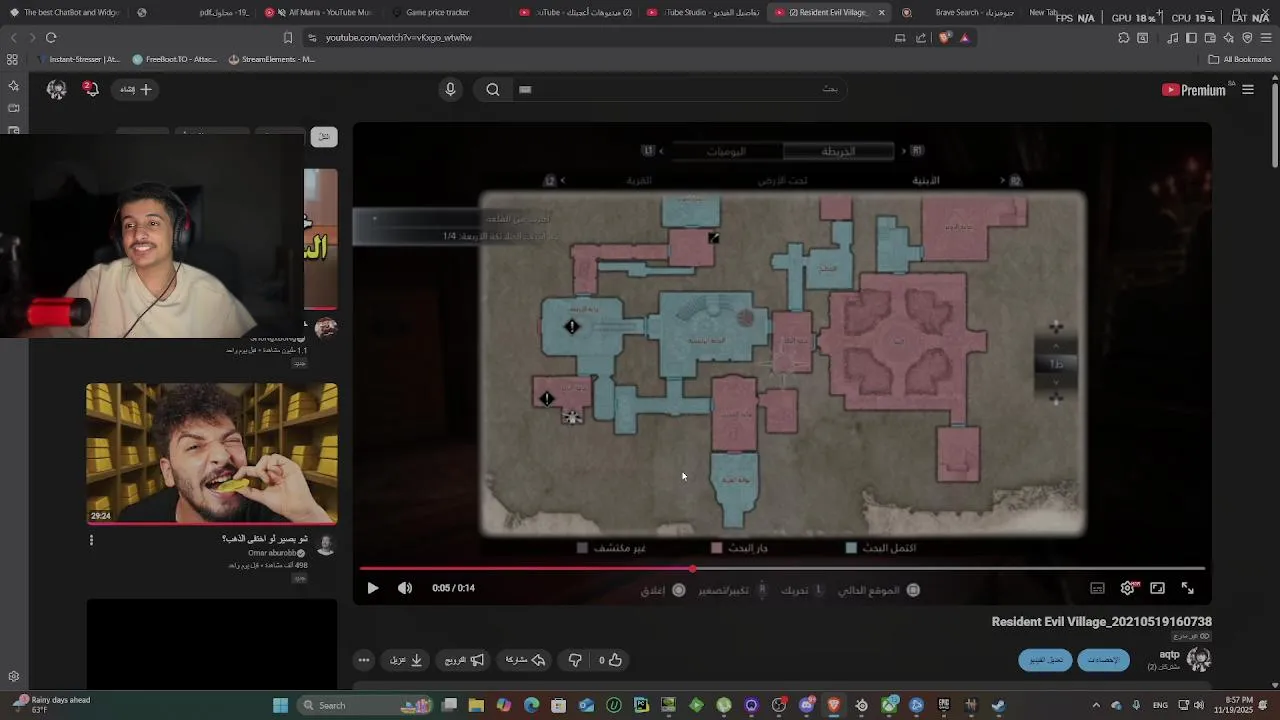The height and width of the screenshot is (720, 1280).
Task: Open YouTube sidebar settings gear
Action: tap(13, 676)
